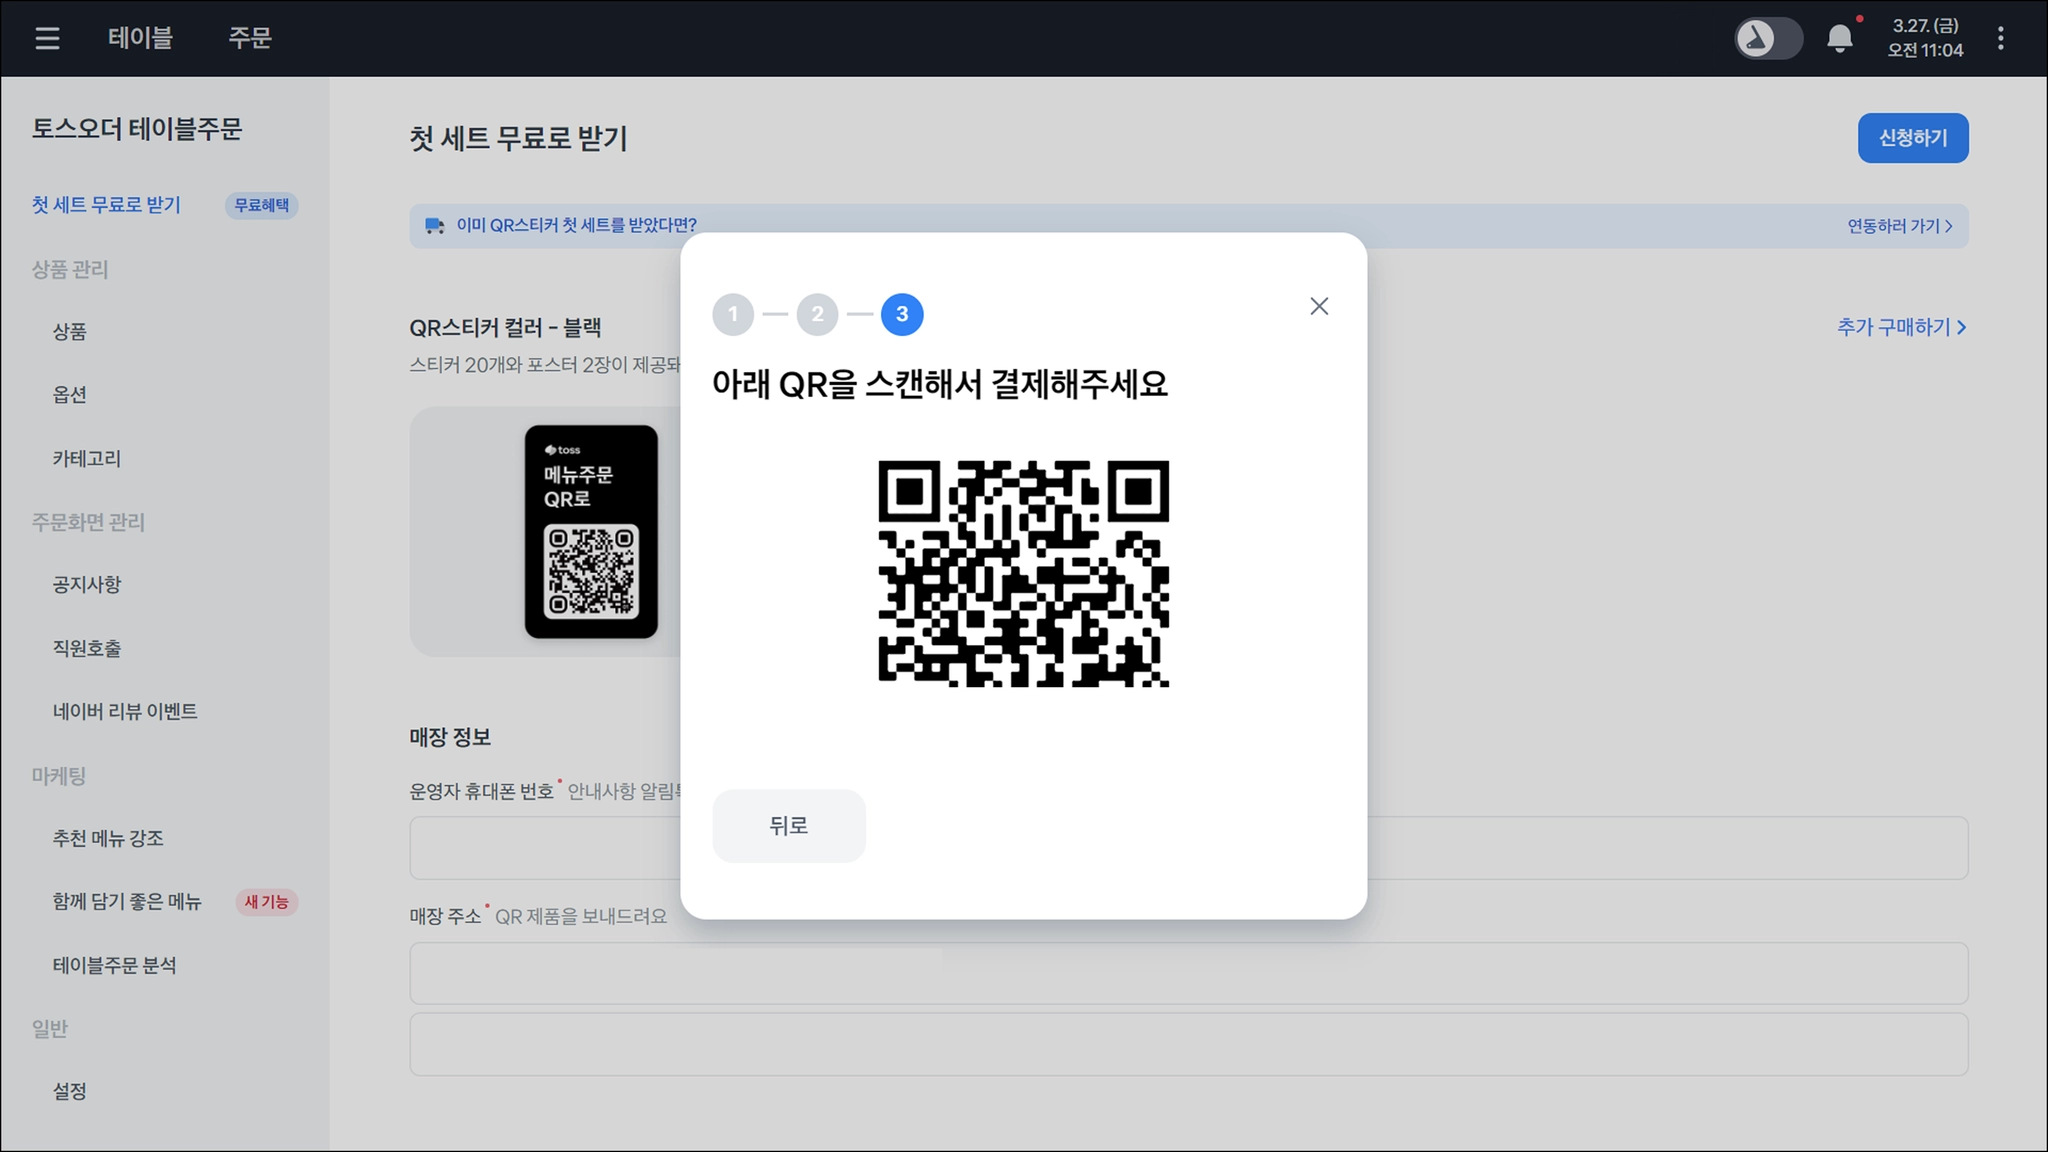Click step 1 circle in stepper

click(733, 315)
